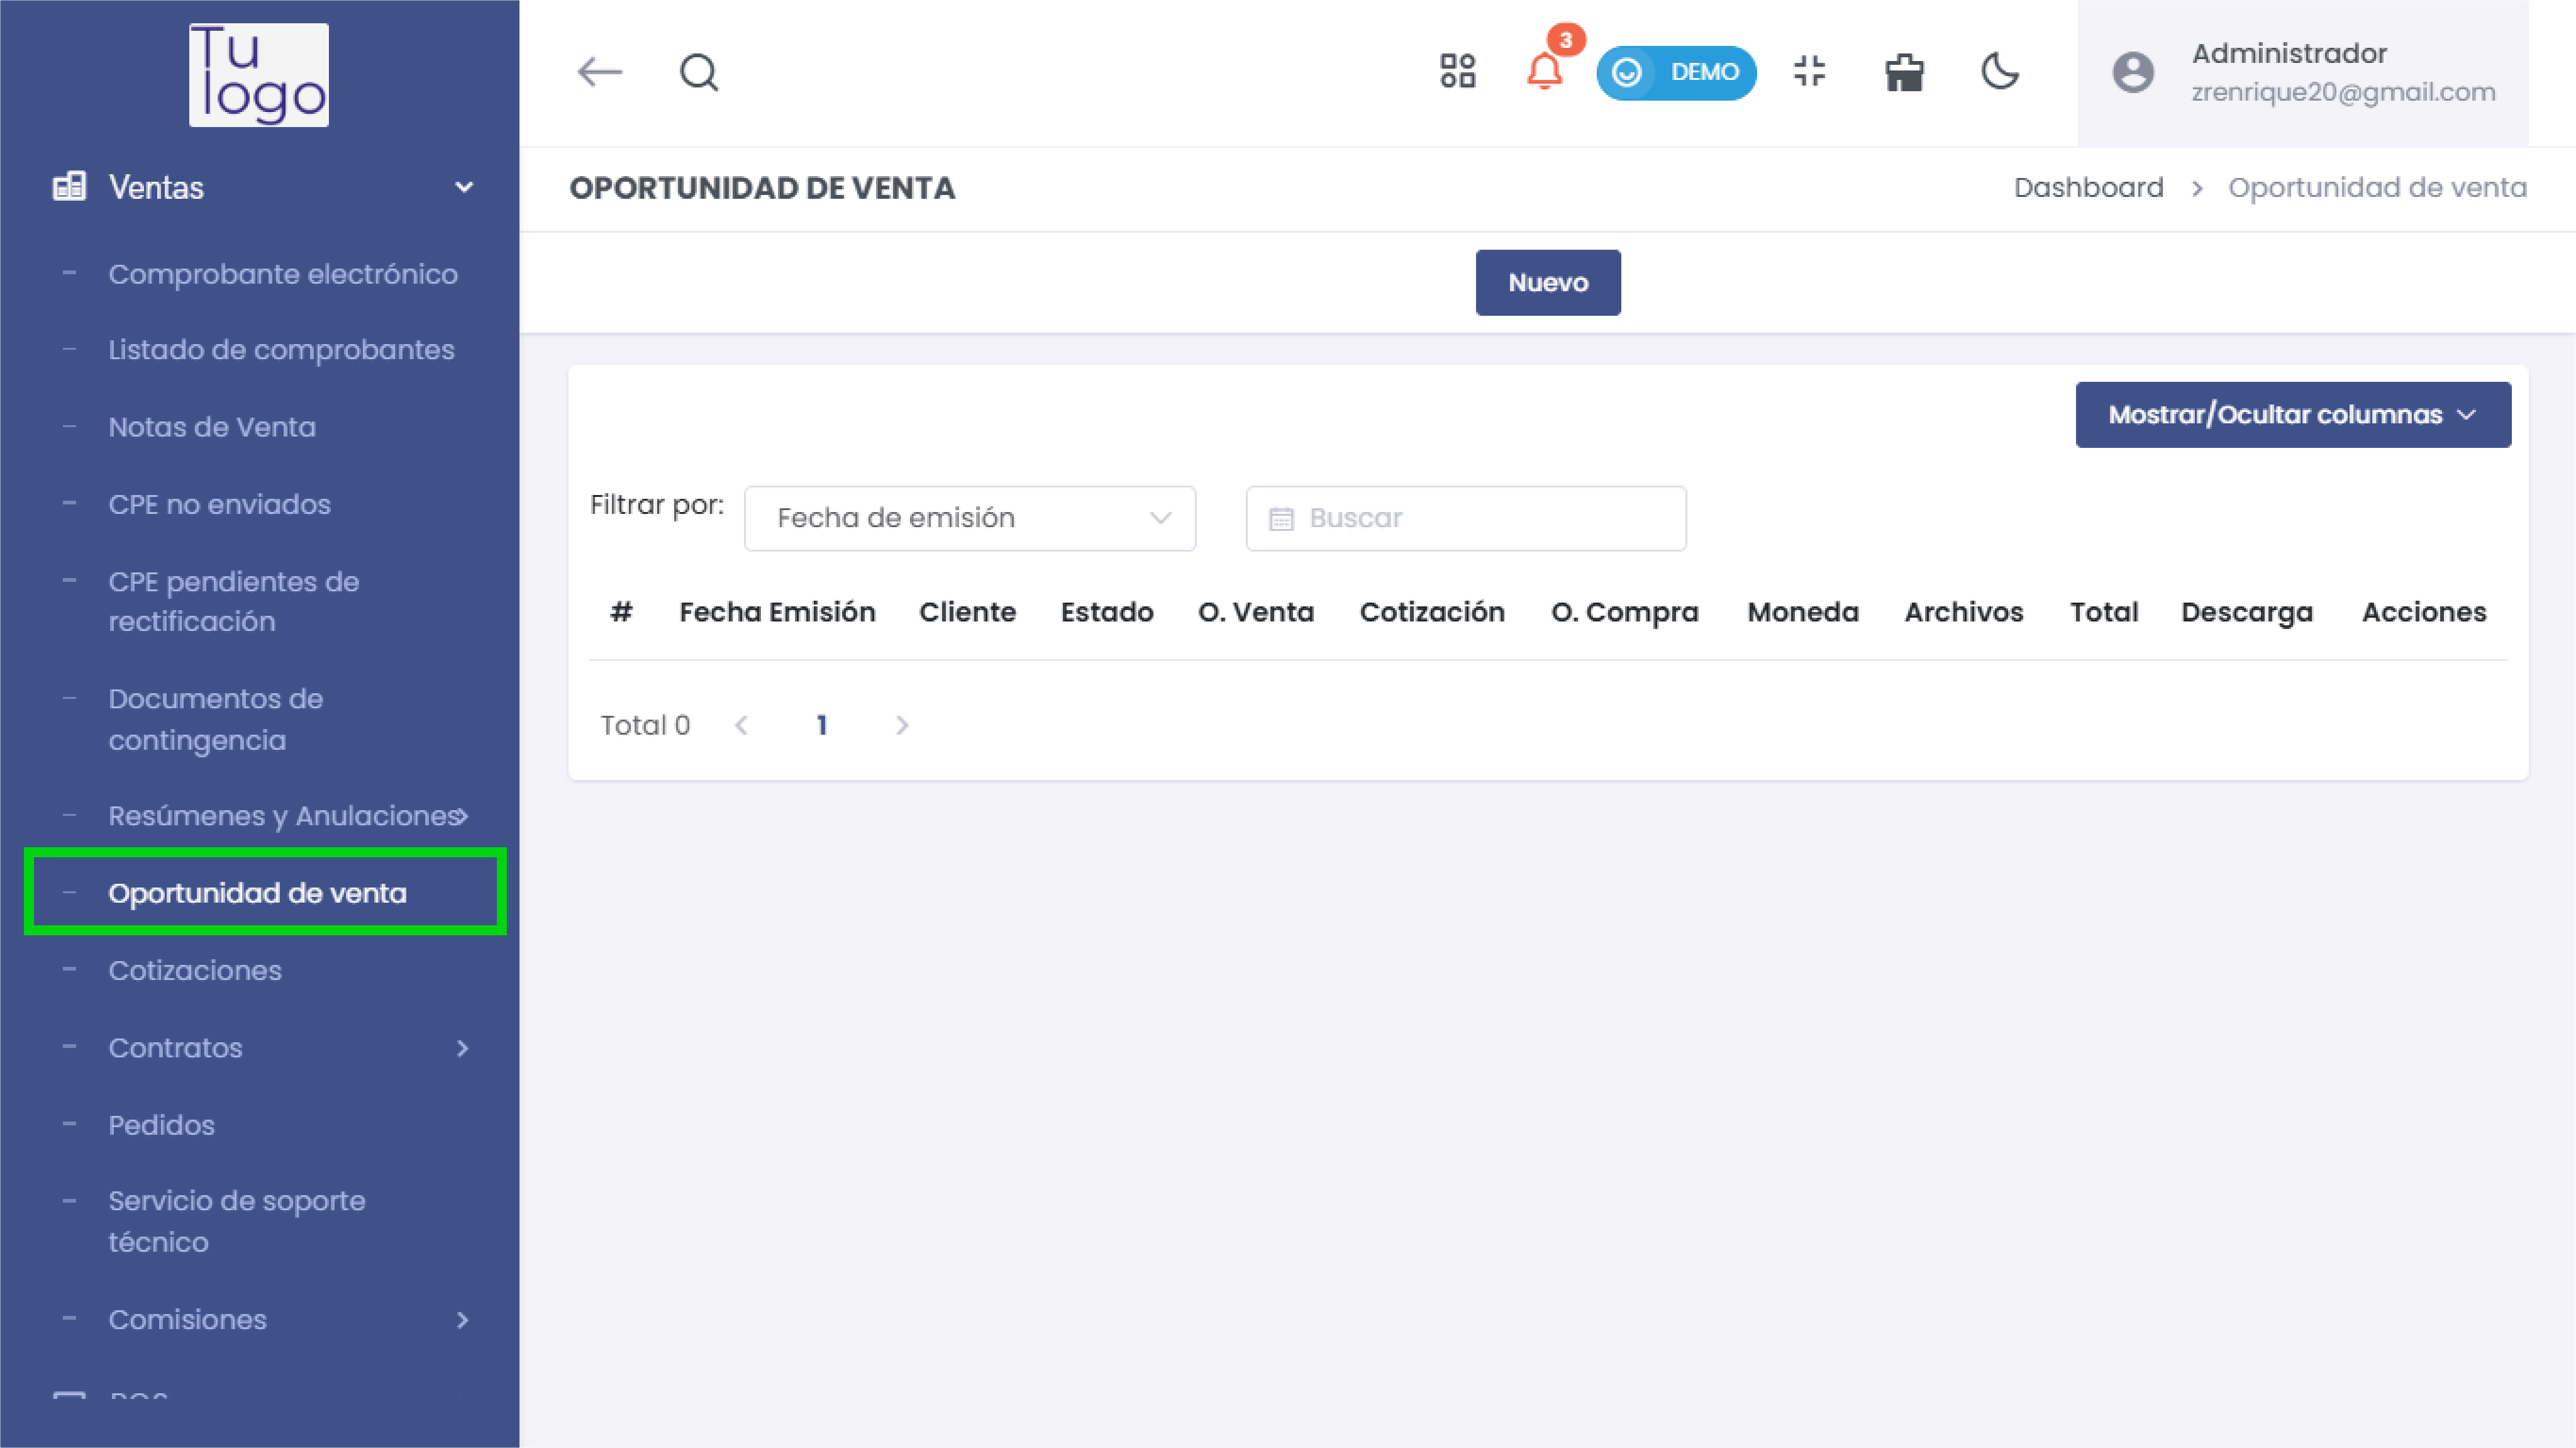The image size is (2576, 1448).
Task: Open Listado de comprobantes from the menu
Action: click(281, 350)
